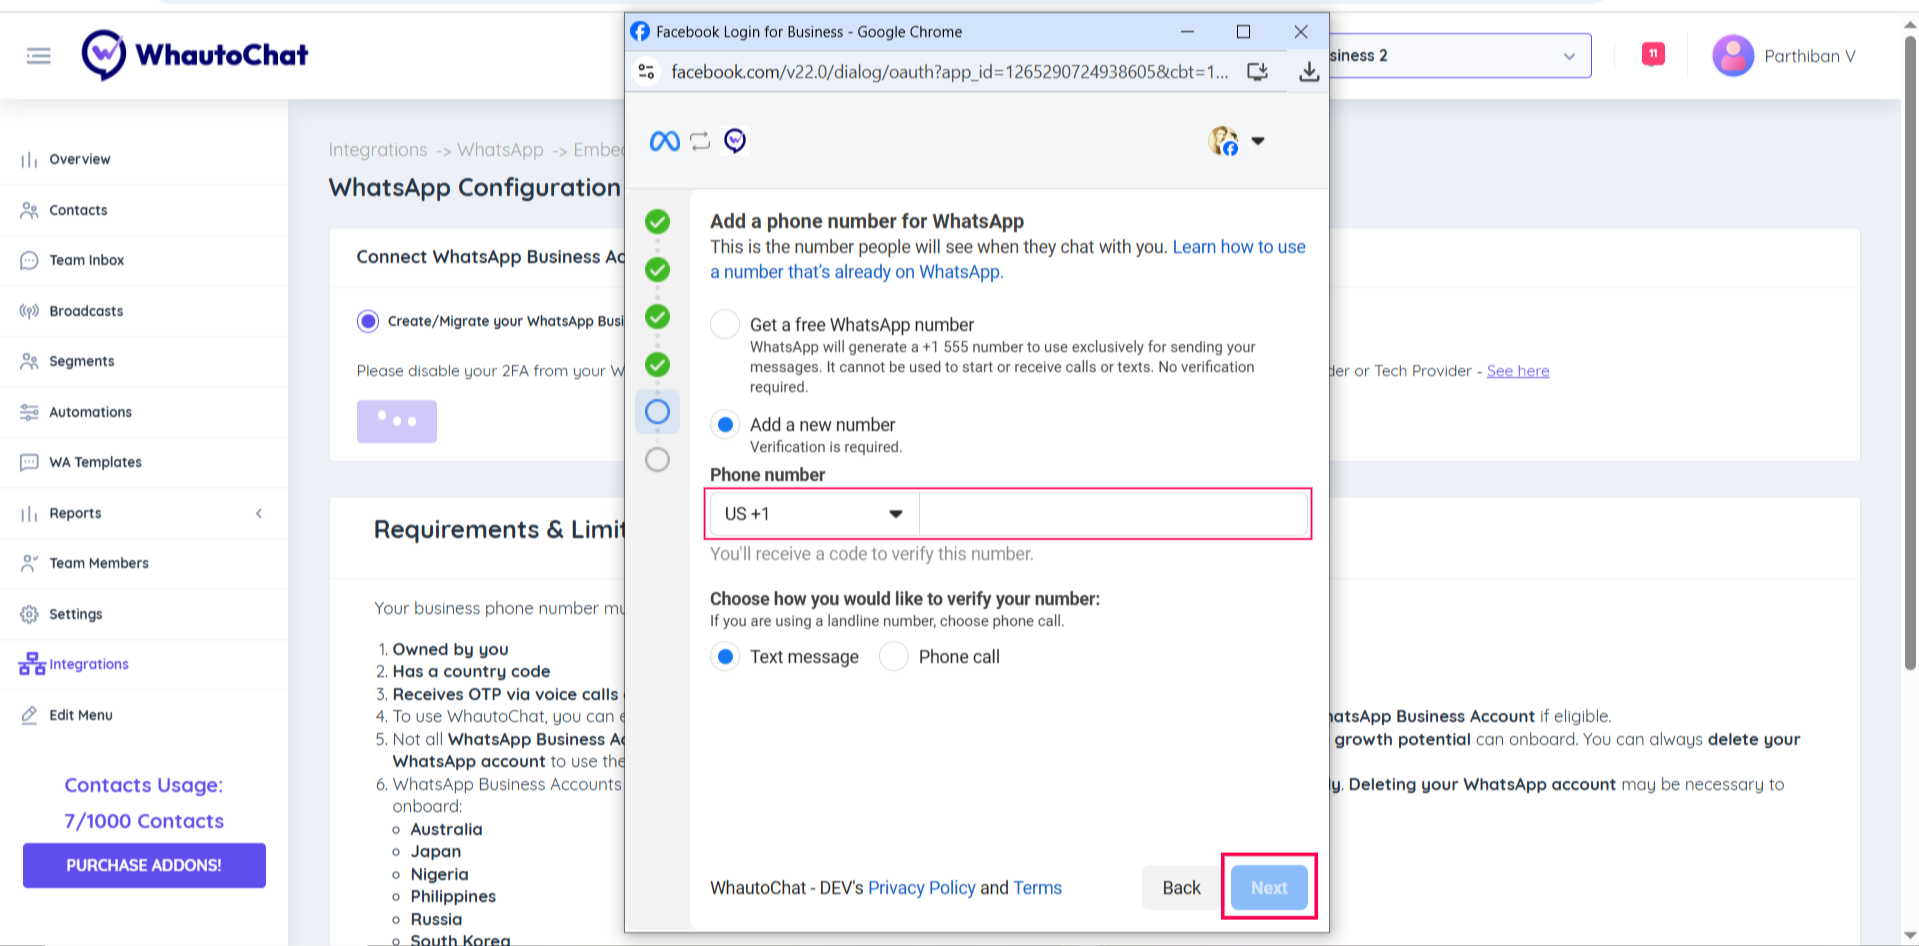
Task: Open the Privacy Policy link
Action: click(921, 888)
